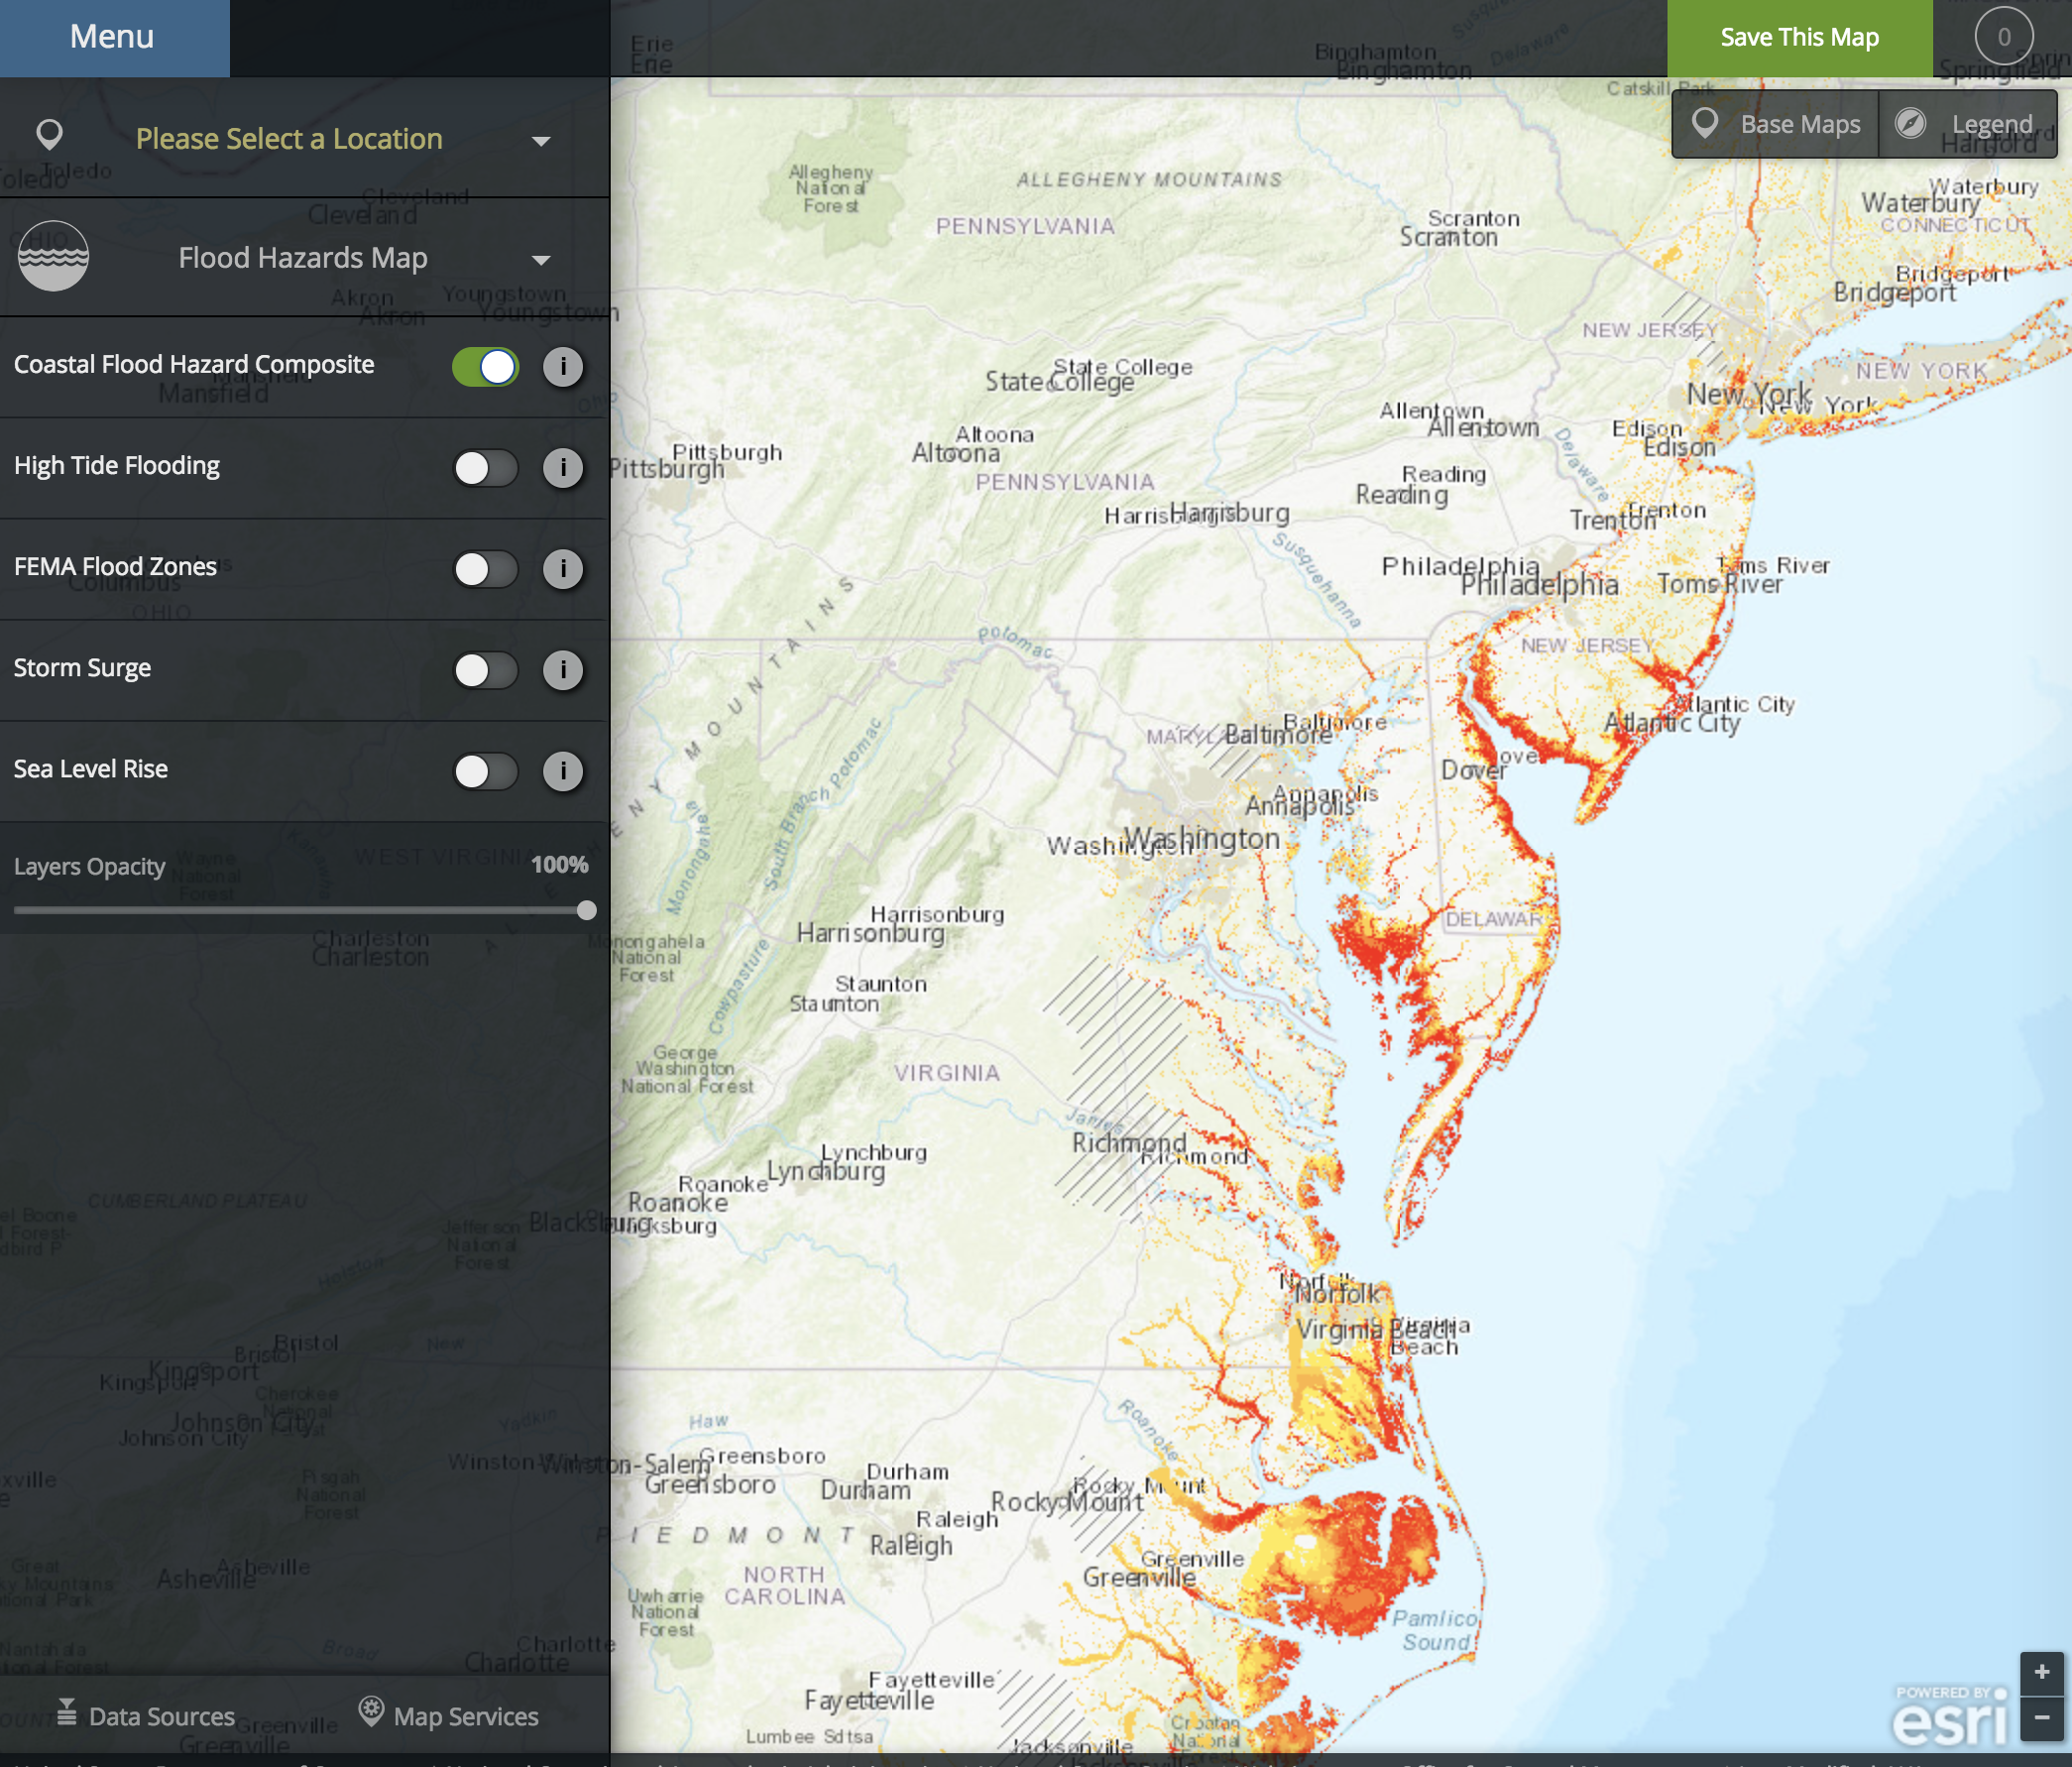The height and width of the screenshot is (1767, 2072).
Task: Show info for High Tide Flooding
Action: coord(563,467)
